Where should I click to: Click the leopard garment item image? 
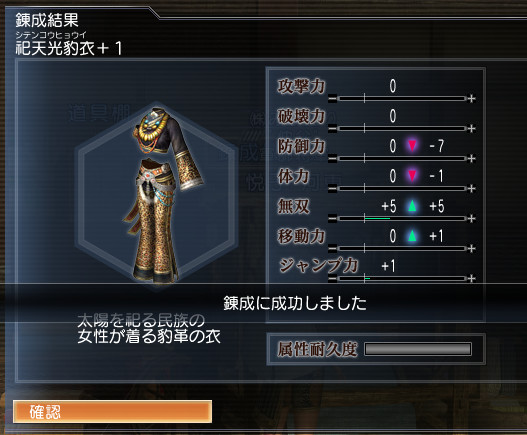165,195
